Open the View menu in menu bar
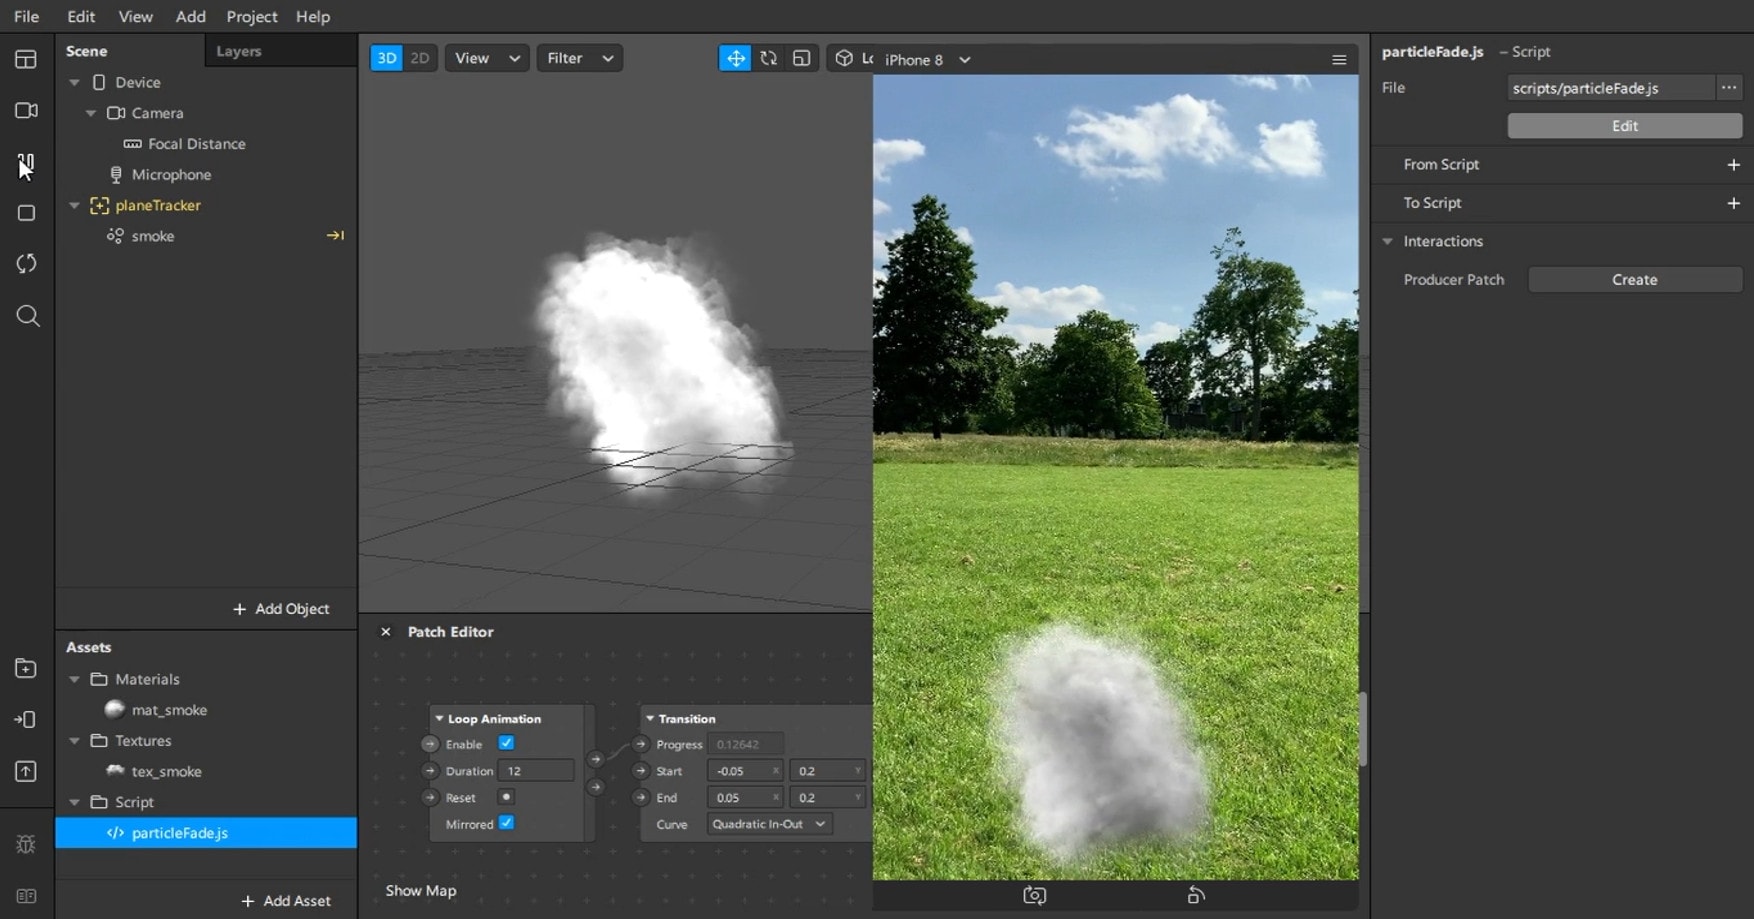This screenshot has height=919, width=1754. [136, 16]
